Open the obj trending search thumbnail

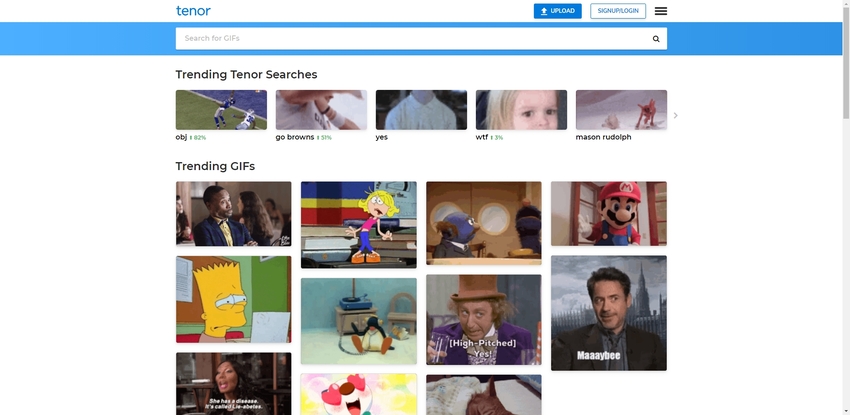coord(221,110)
